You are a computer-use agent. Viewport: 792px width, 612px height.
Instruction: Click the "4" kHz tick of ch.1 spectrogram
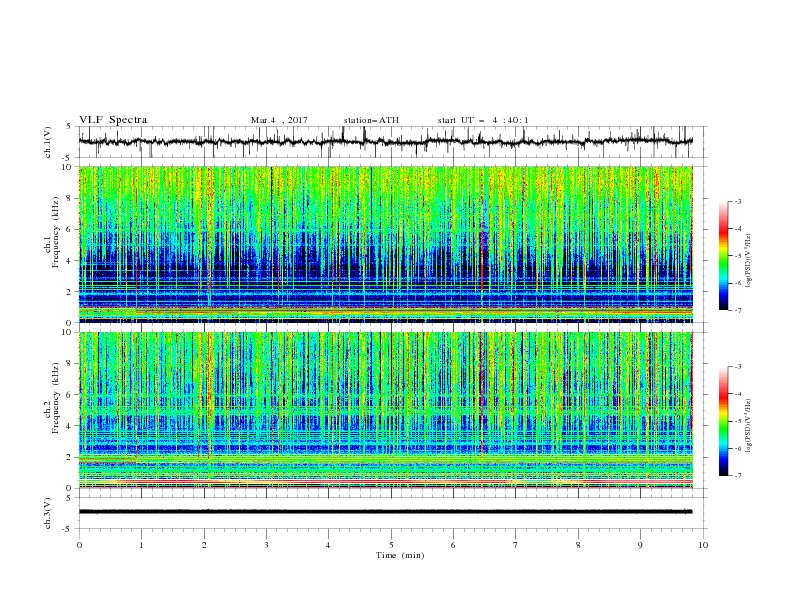pos(70,261)
